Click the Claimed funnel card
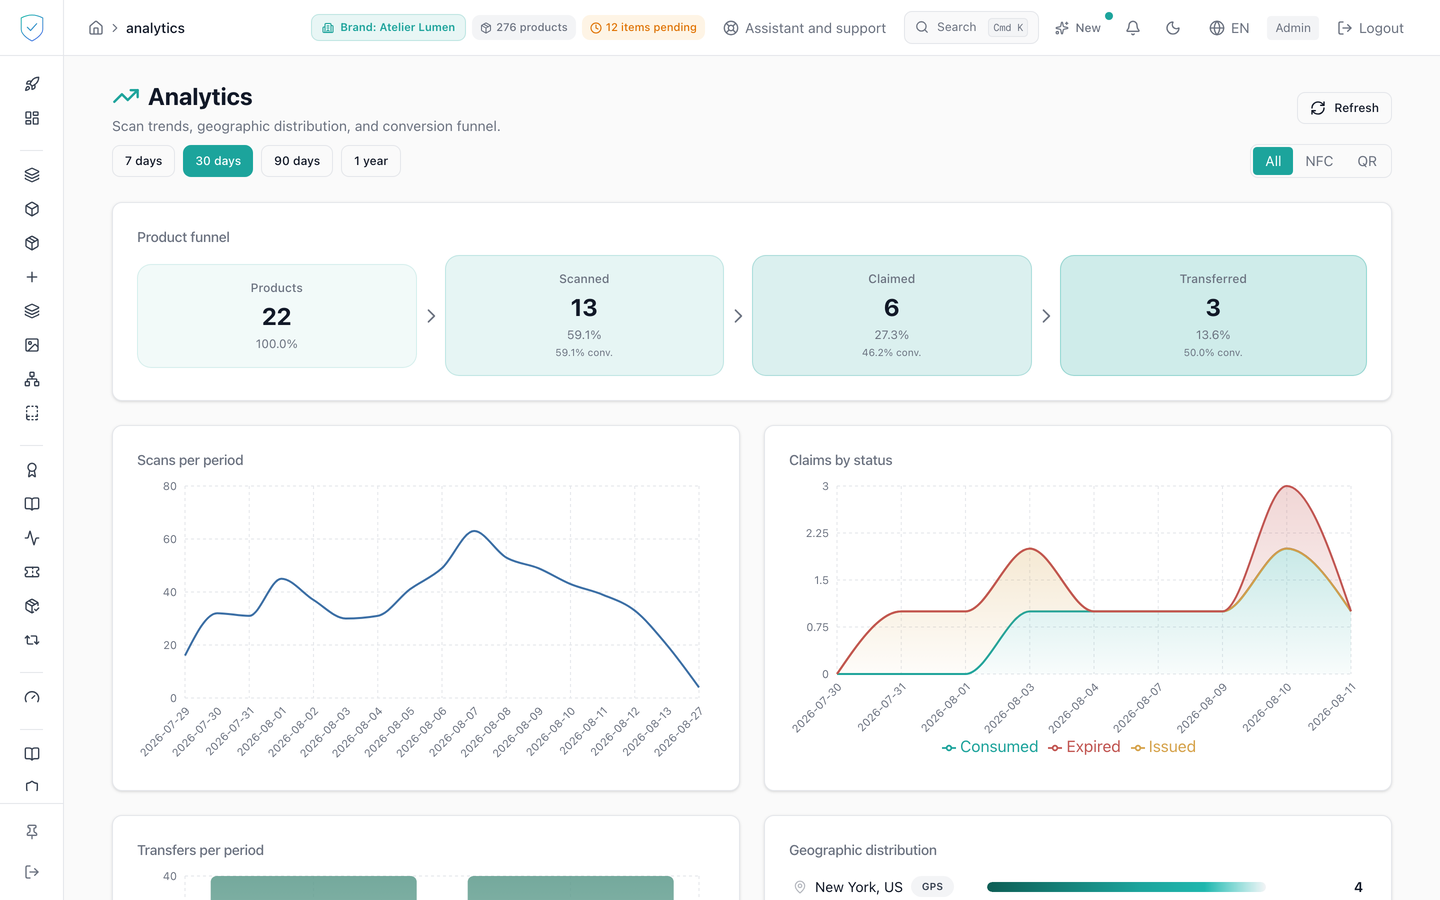Image resolution: width=1440 pixels, height=900 pixels. pyautogui.click(x=892, y=316)
